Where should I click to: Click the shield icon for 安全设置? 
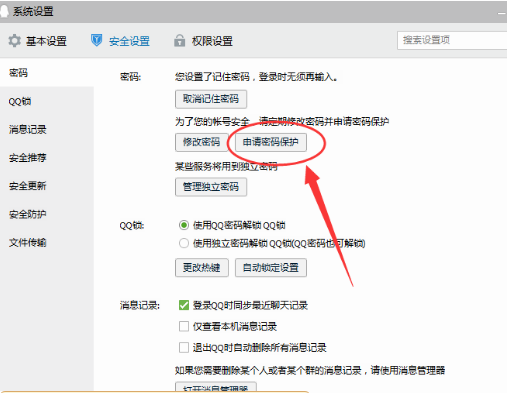[97, 40]
